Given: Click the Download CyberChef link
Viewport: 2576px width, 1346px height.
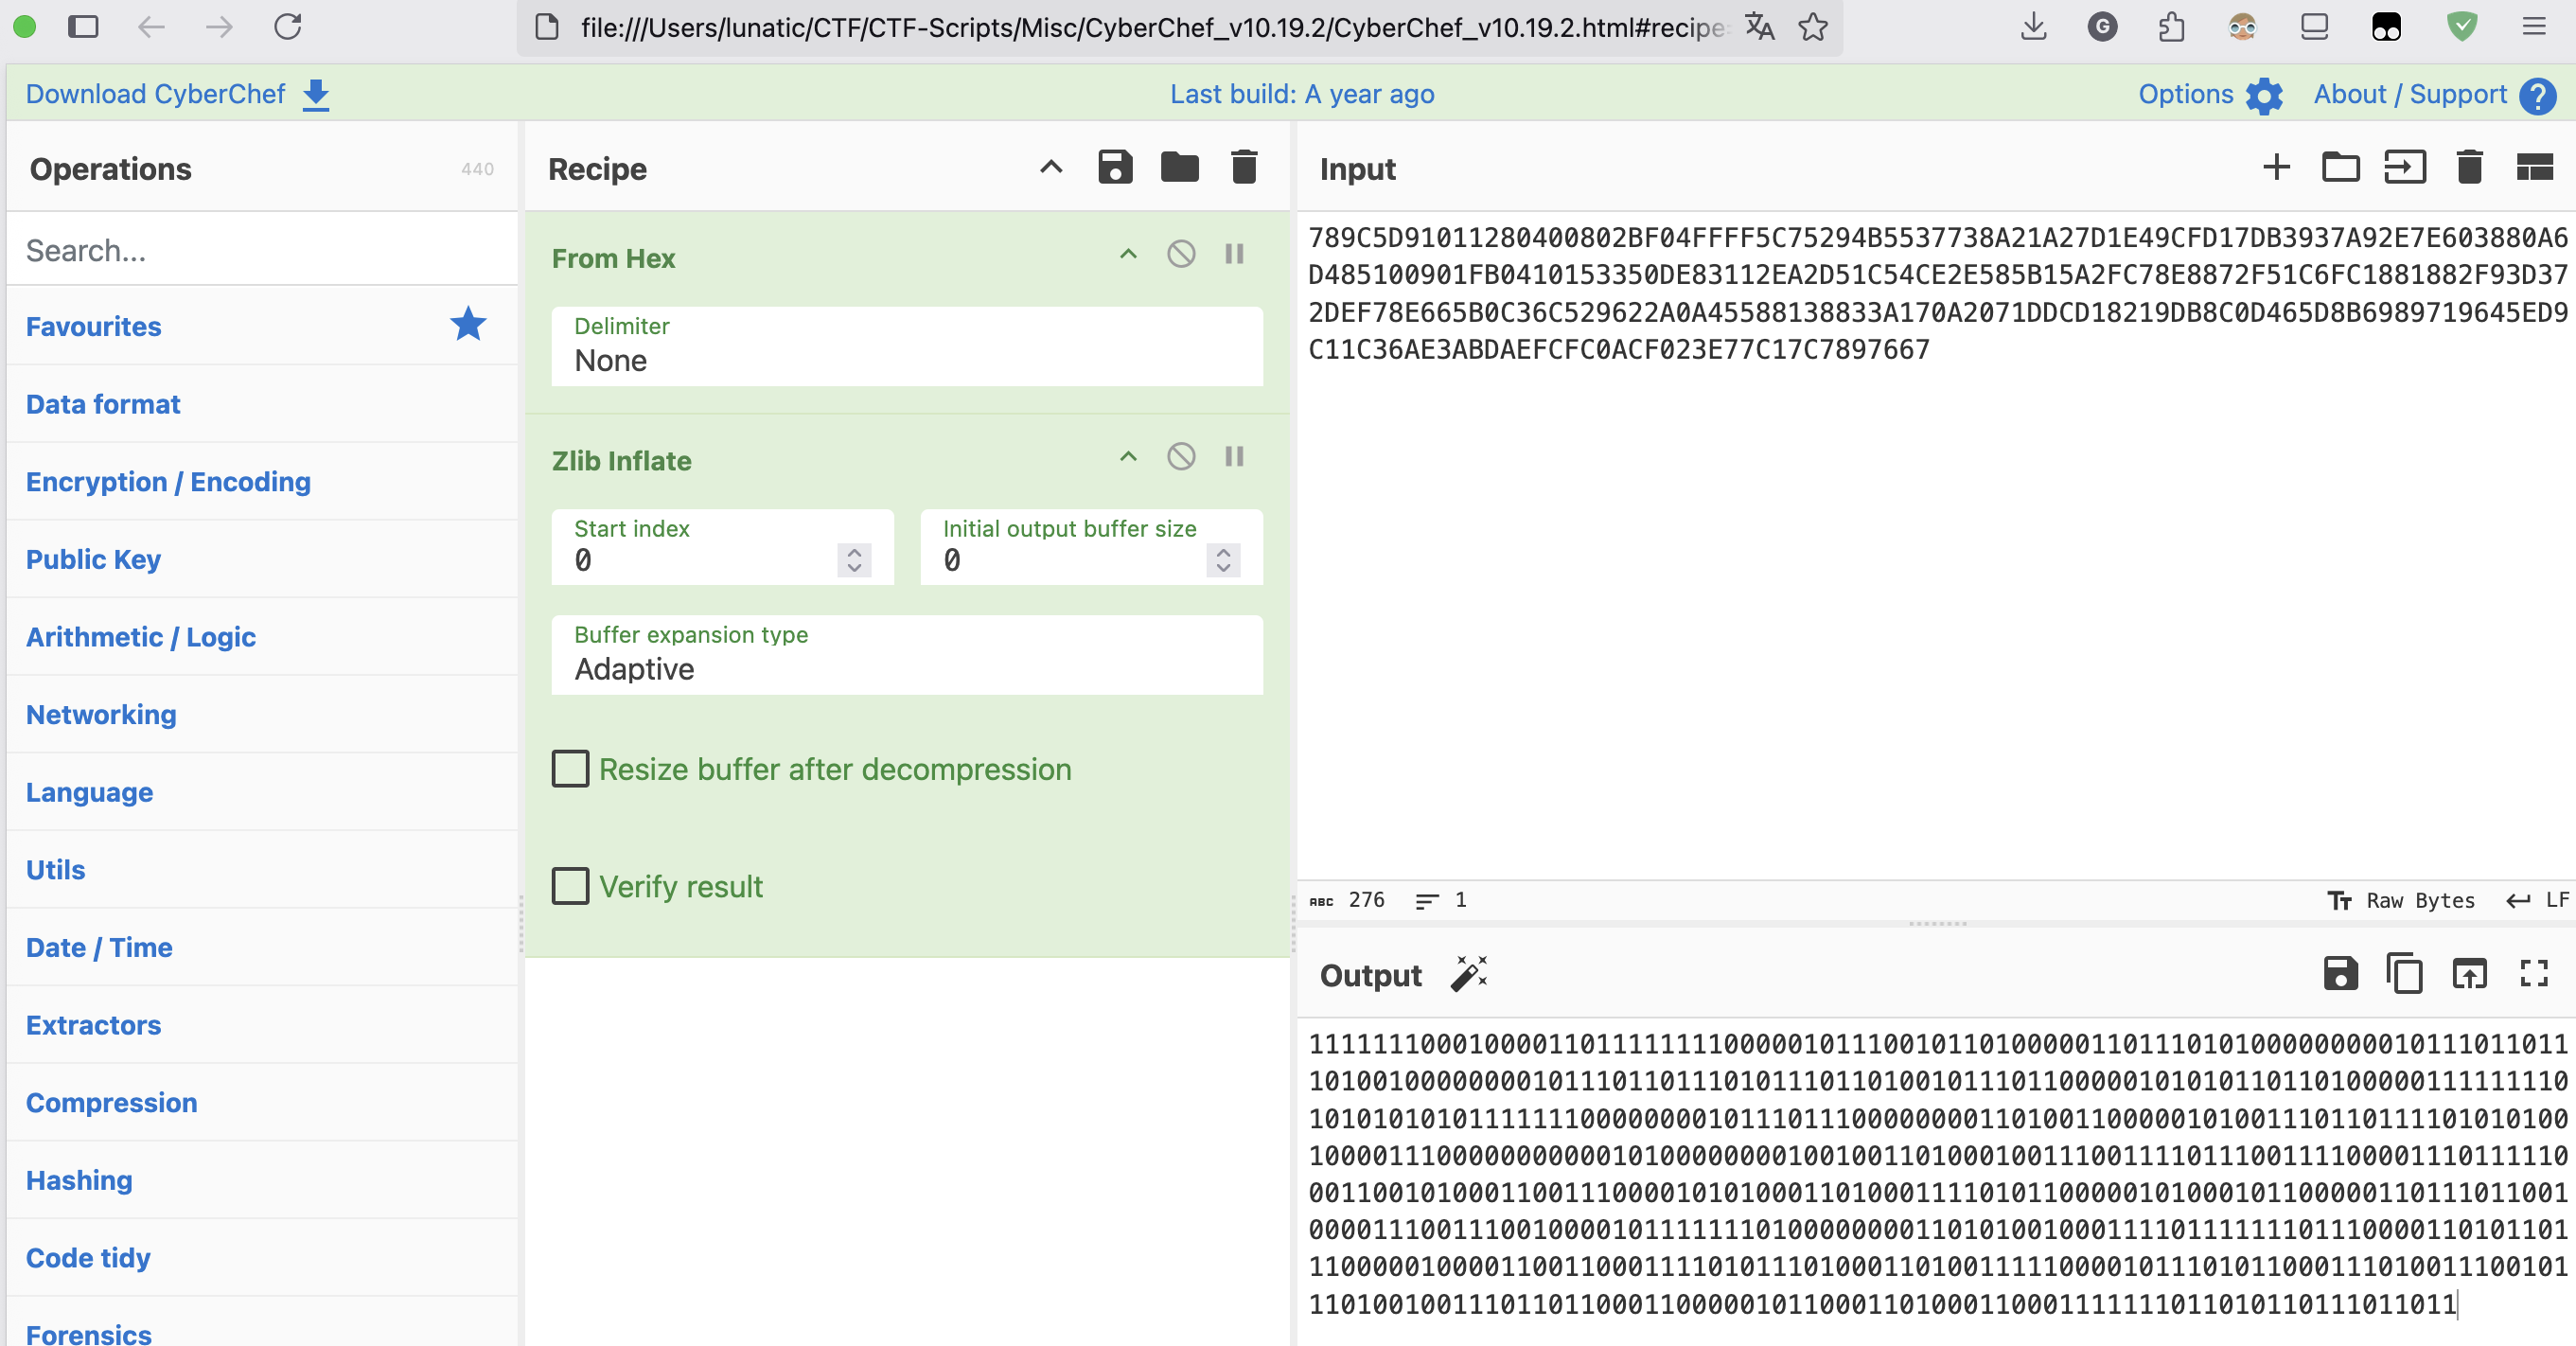Looking at the screenshot, I should pyautogui.click(x=178, y=94).
